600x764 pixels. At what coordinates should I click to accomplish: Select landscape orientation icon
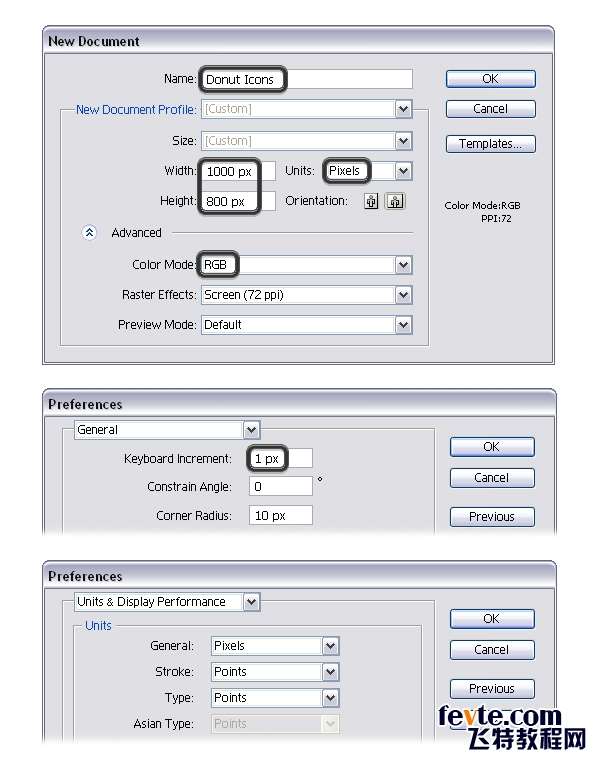pyautogui.click(x=395, y=201)
